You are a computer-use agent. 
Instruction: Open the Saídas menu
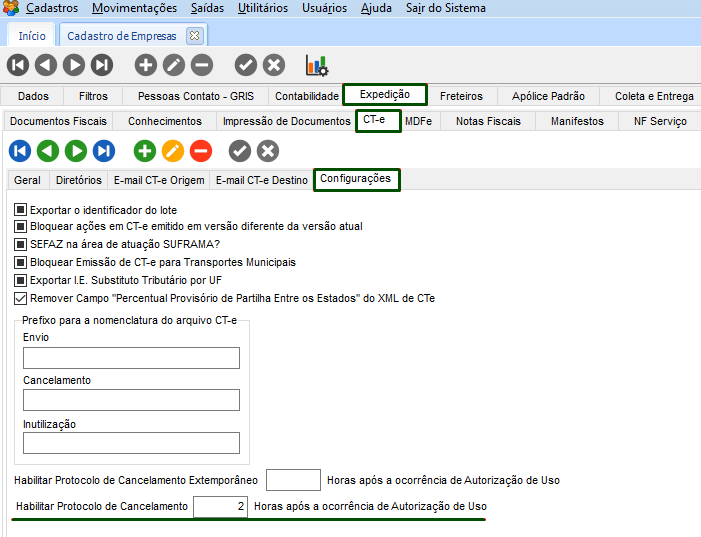[207, 8]
